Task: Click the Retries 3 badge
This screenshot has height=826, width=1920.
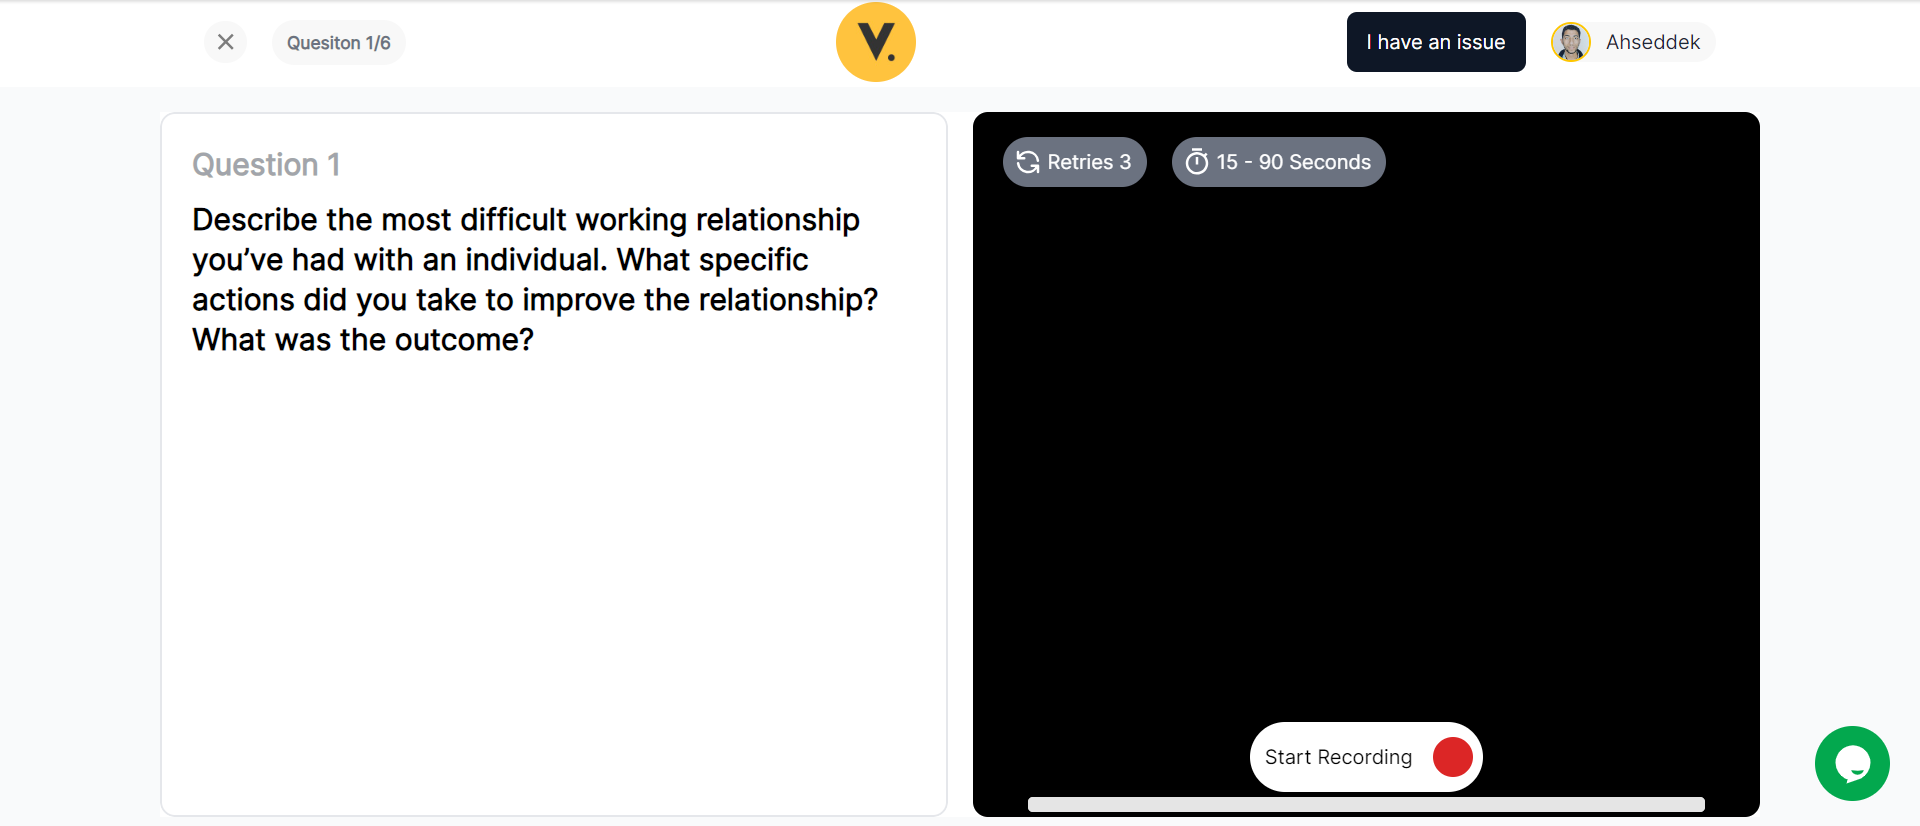Action: pos(1075,162)
